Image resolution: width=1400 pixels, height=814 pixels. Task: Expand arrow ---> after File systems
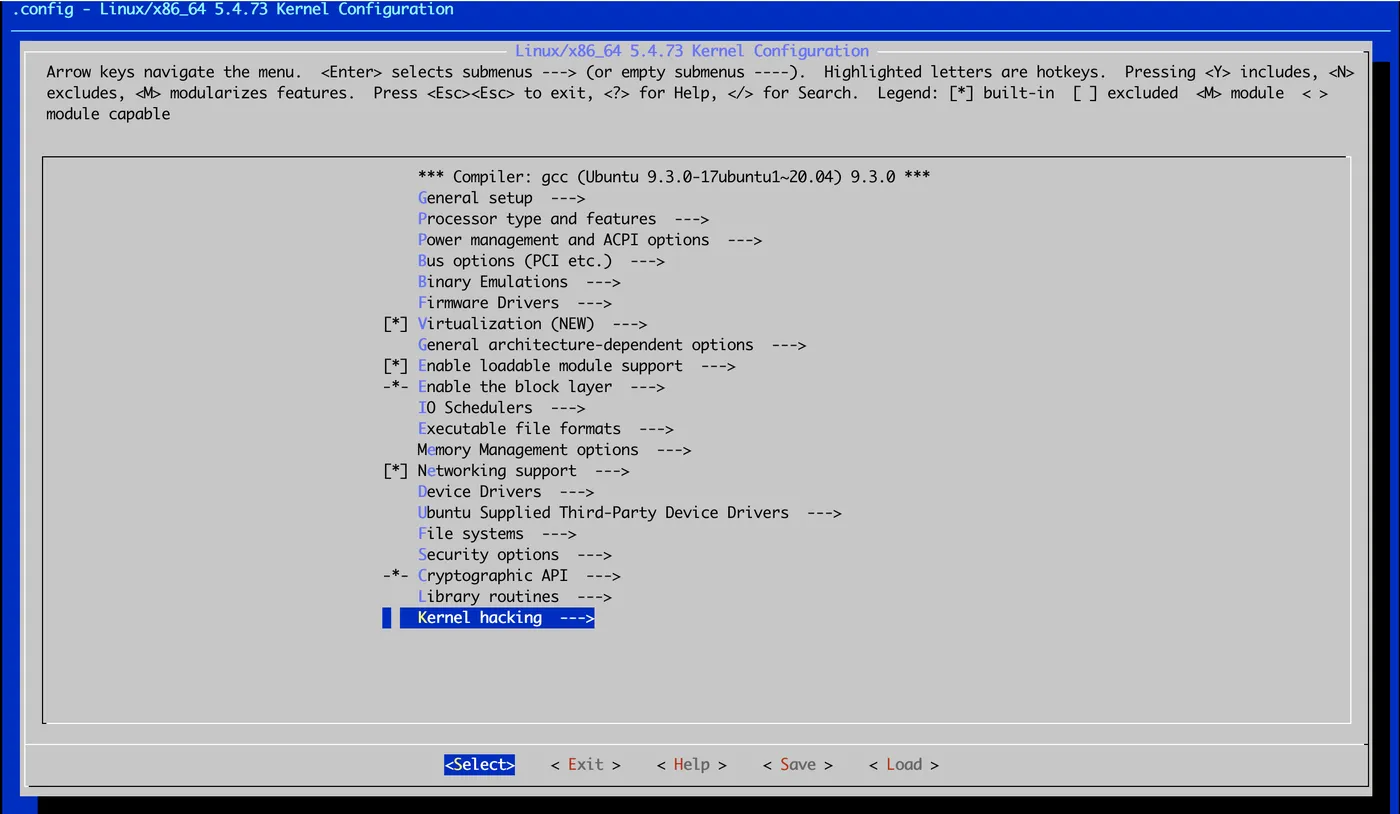559,534
